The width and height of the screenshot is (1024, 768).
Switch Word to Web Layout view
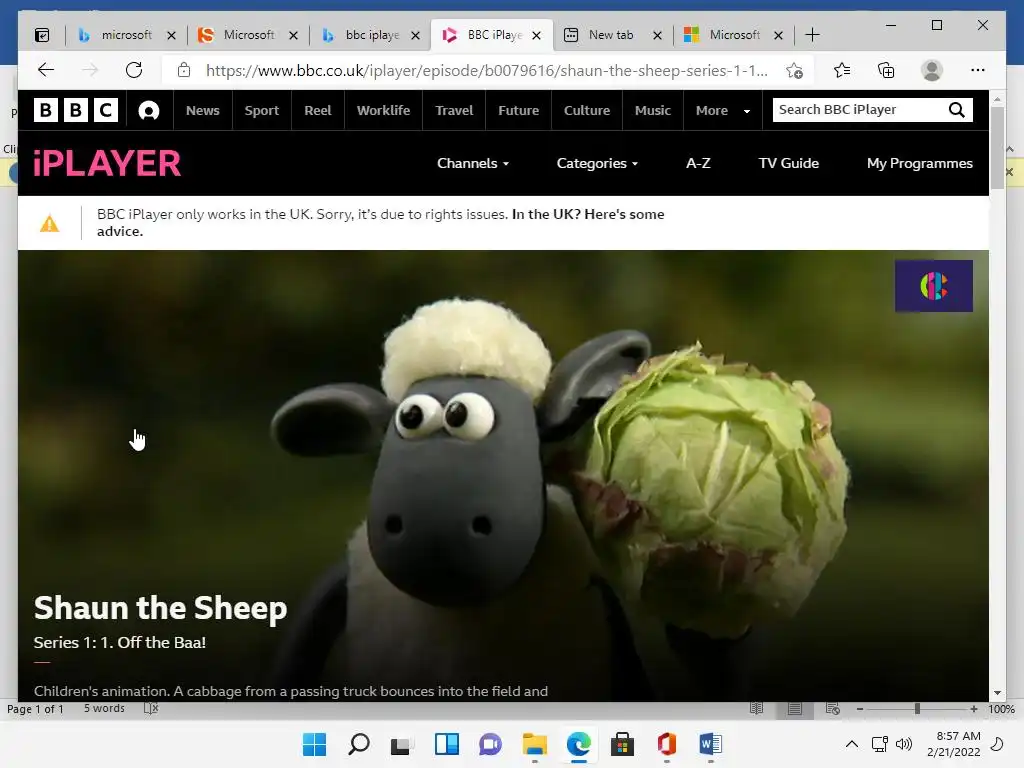point(833,709)
